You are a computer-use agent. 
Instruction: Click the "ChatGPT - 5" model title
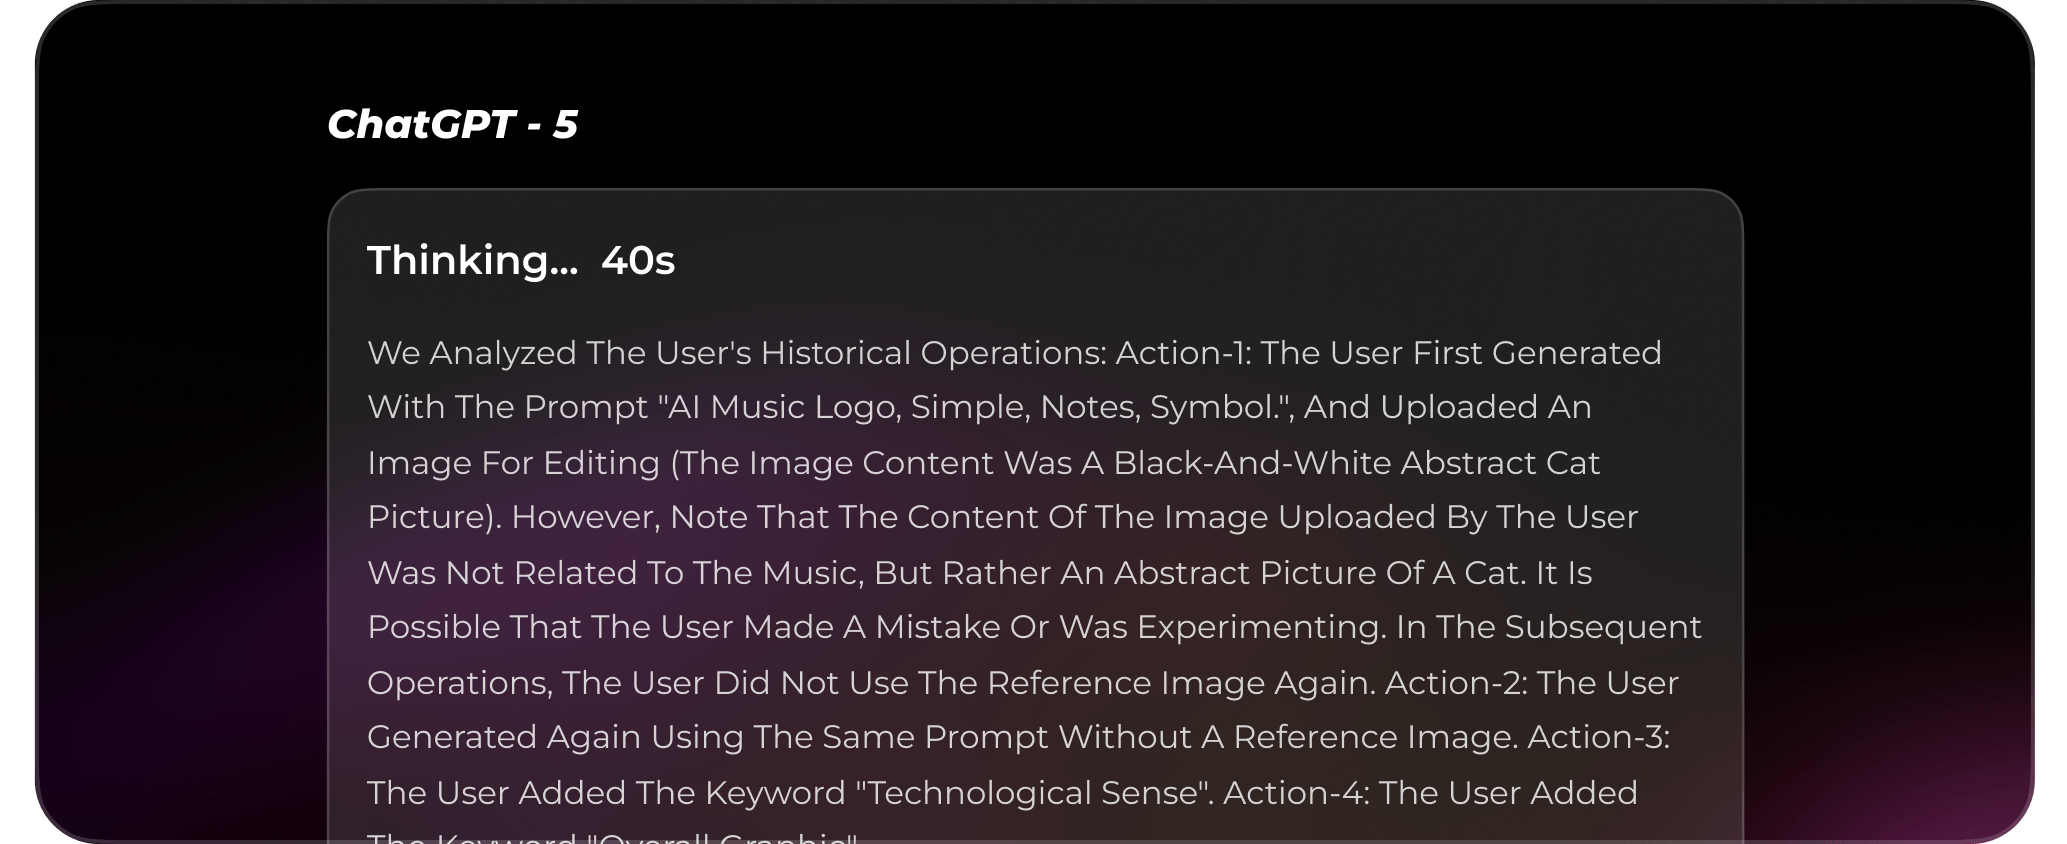point(452,125)
